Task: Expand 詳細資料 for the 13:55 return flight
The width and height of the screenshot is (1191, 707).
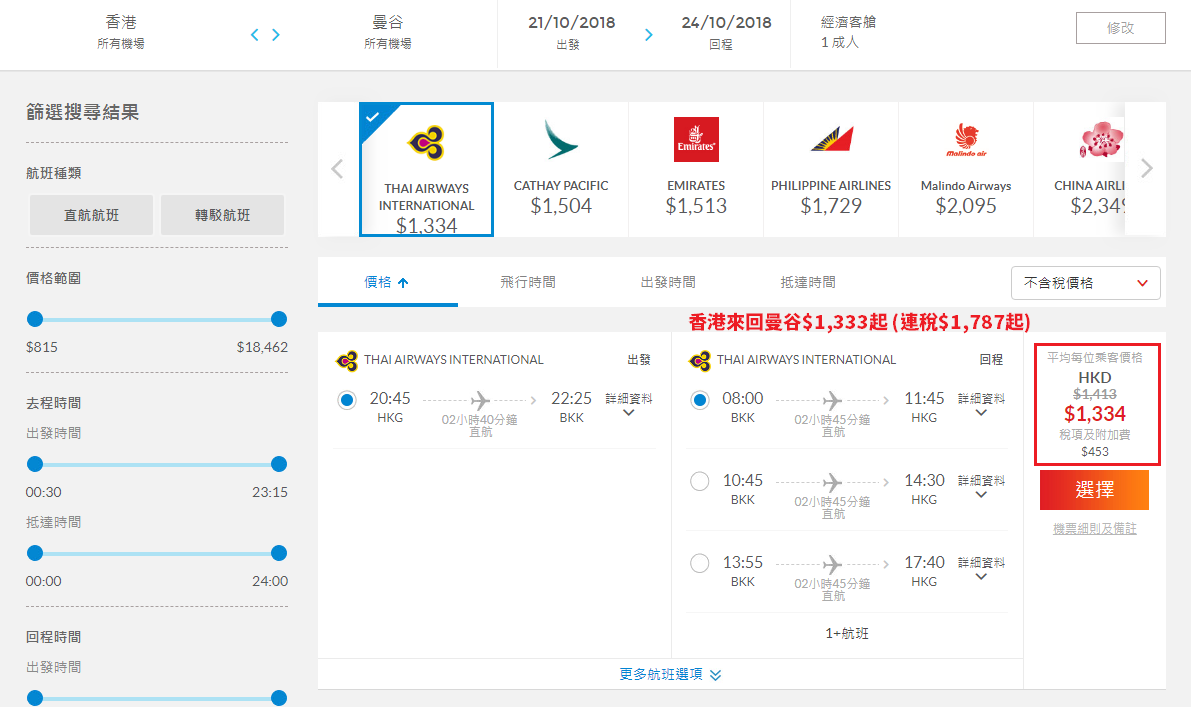Action: 981,569
